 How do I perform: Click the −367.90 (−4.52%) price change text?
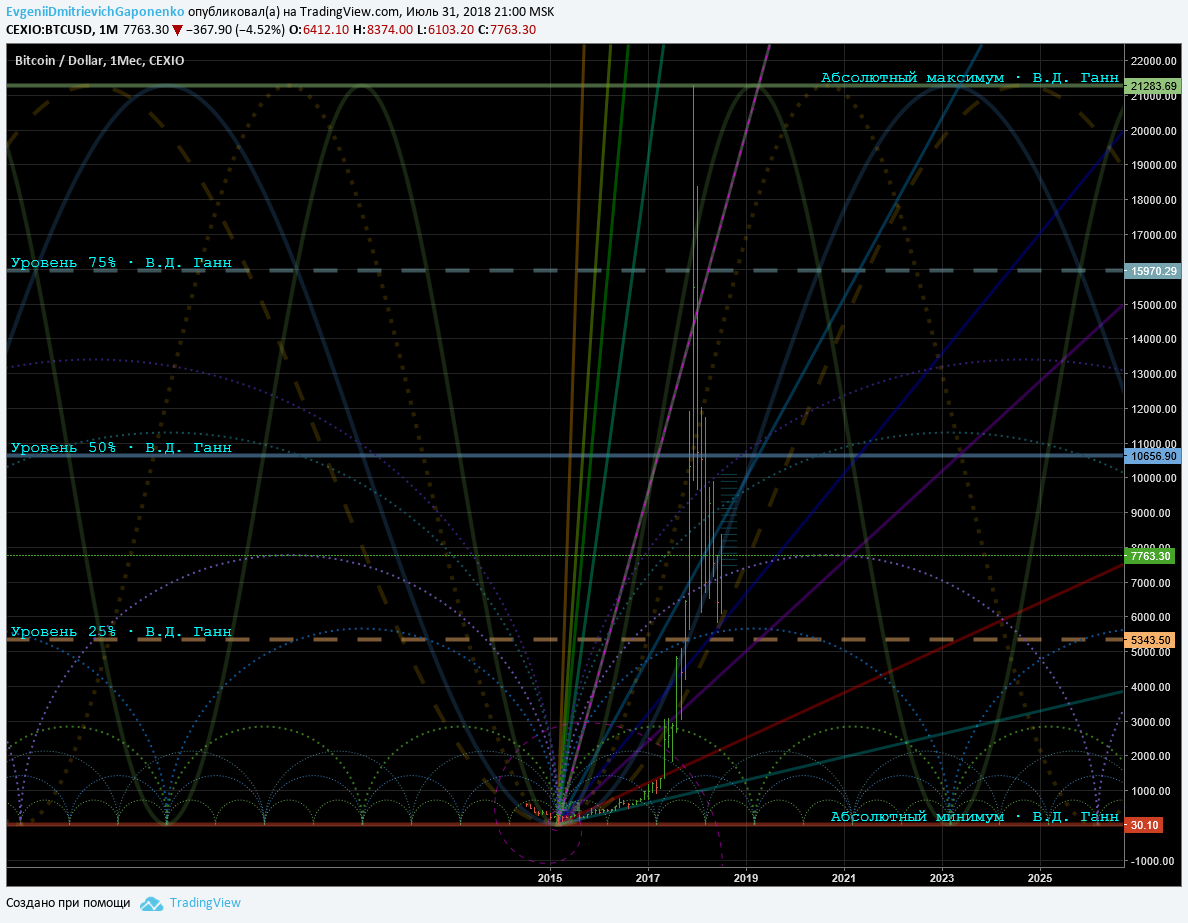[236, 30]
